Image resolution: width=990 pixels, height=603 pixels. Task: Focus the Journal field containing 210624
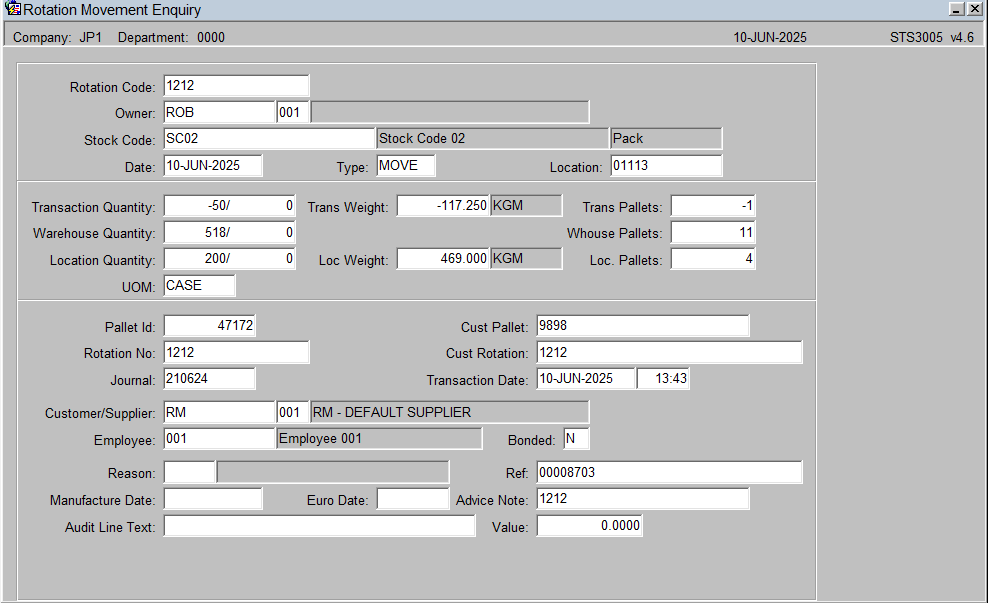click(210, 379)
